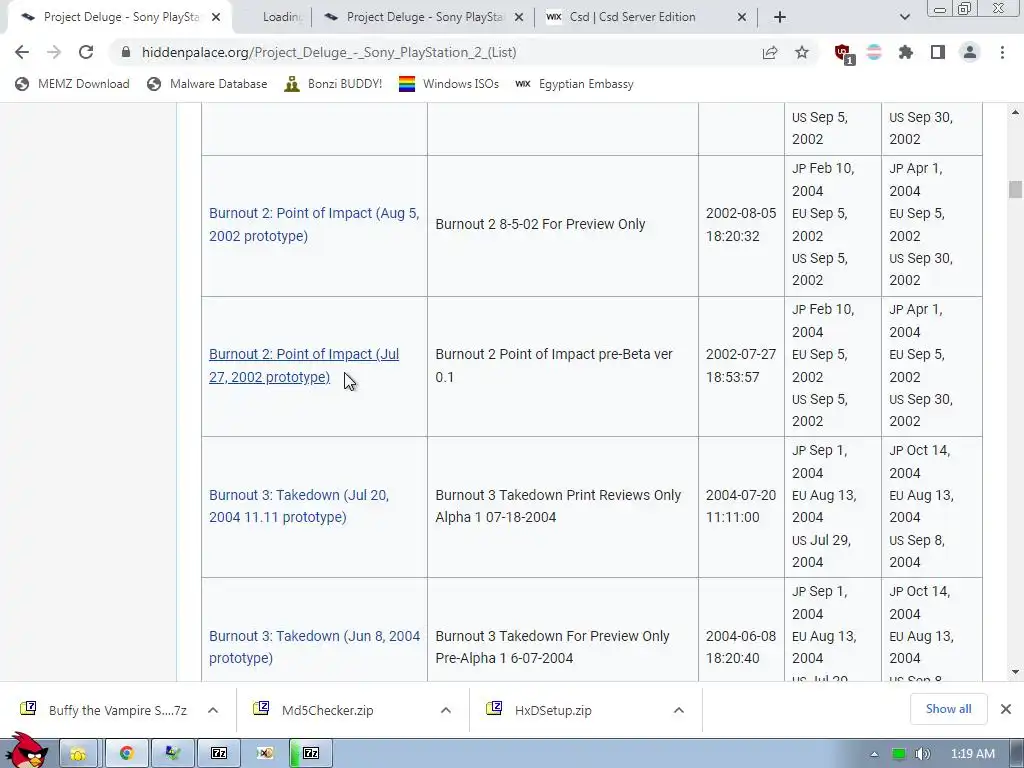Go back to the previous page
This screenshot has height=768, width=1024.
coord(22,52)
